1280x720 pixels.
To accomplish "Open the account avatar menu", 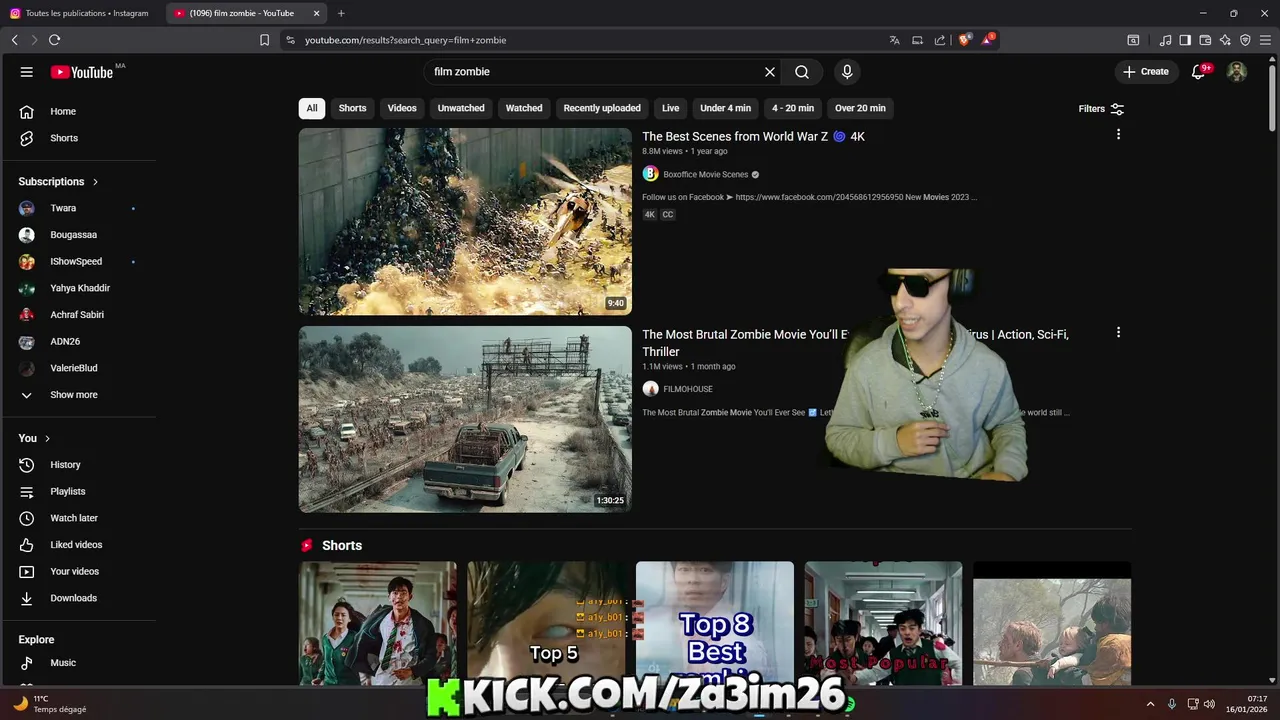I will 1237,72.
